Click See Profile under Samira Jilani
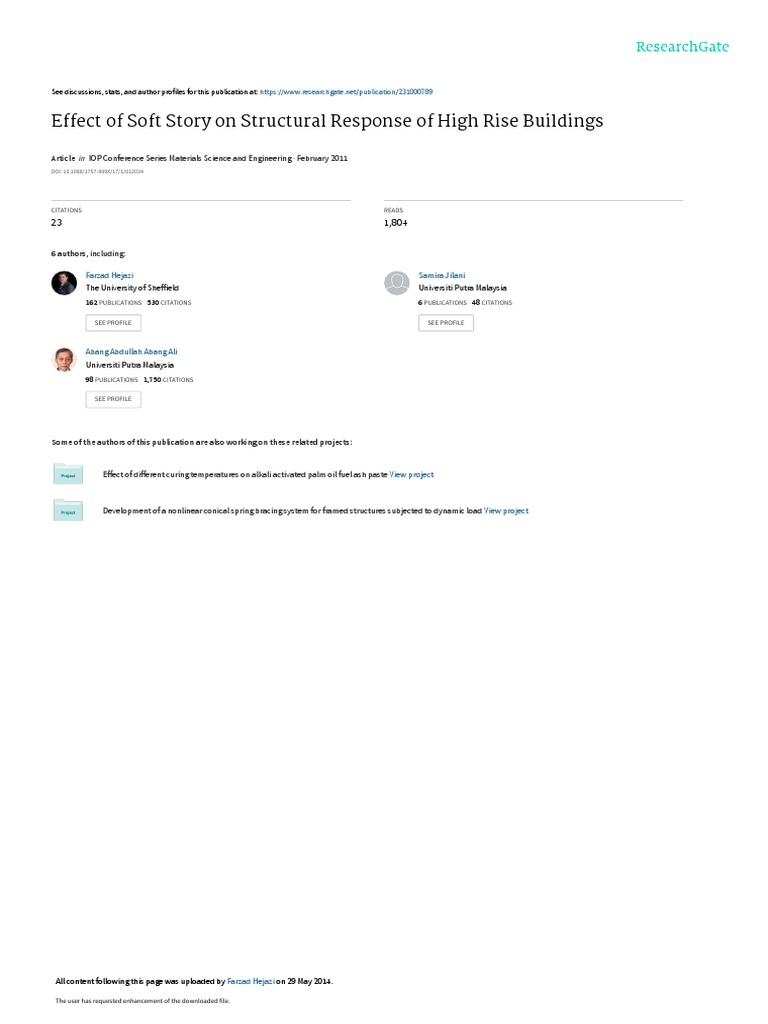Viewport: 768px width, 1024px height. click(446, 323)
